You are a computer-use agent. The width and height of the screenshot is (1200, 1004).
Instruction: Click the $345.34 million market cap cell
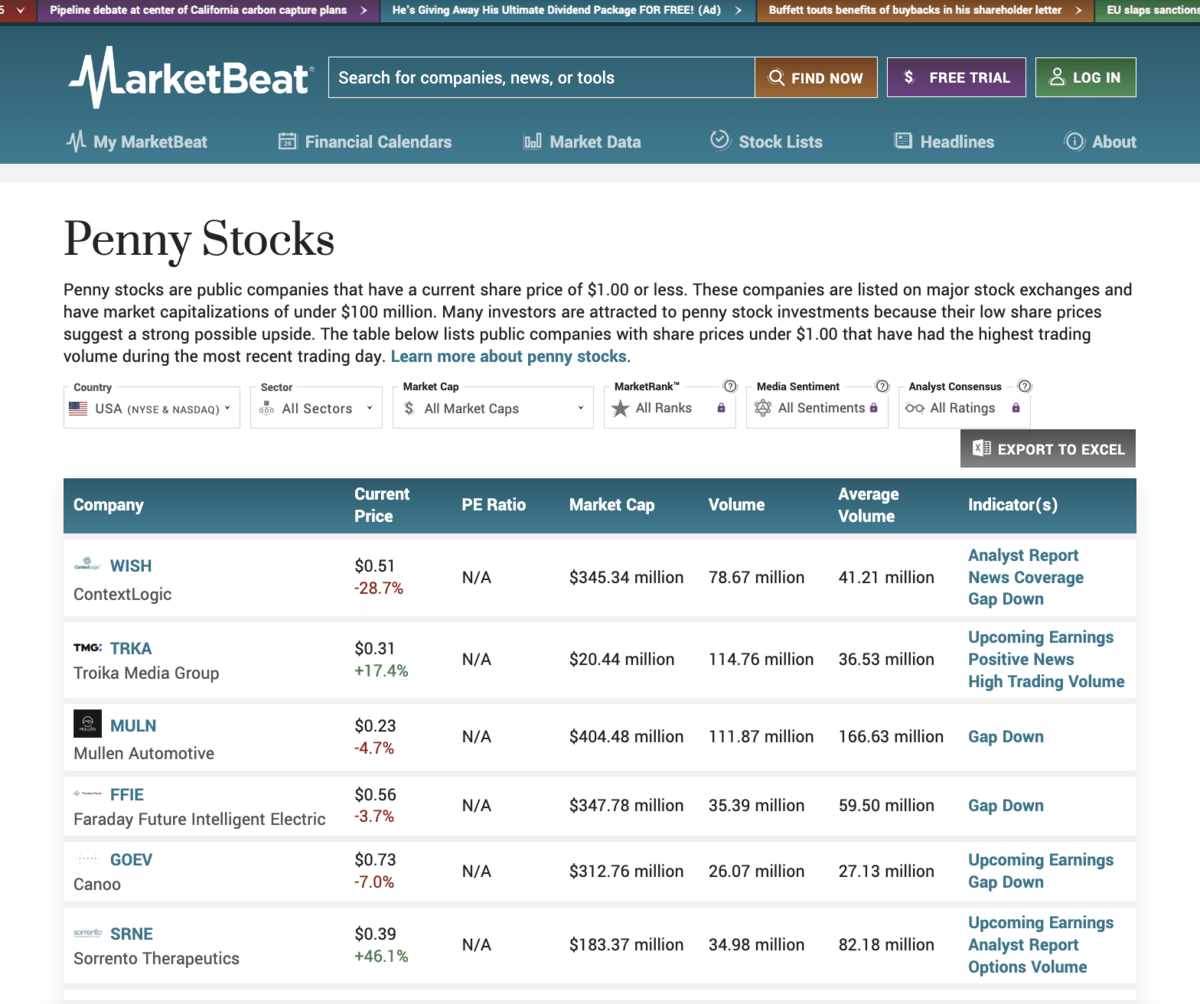pos(626,577)
